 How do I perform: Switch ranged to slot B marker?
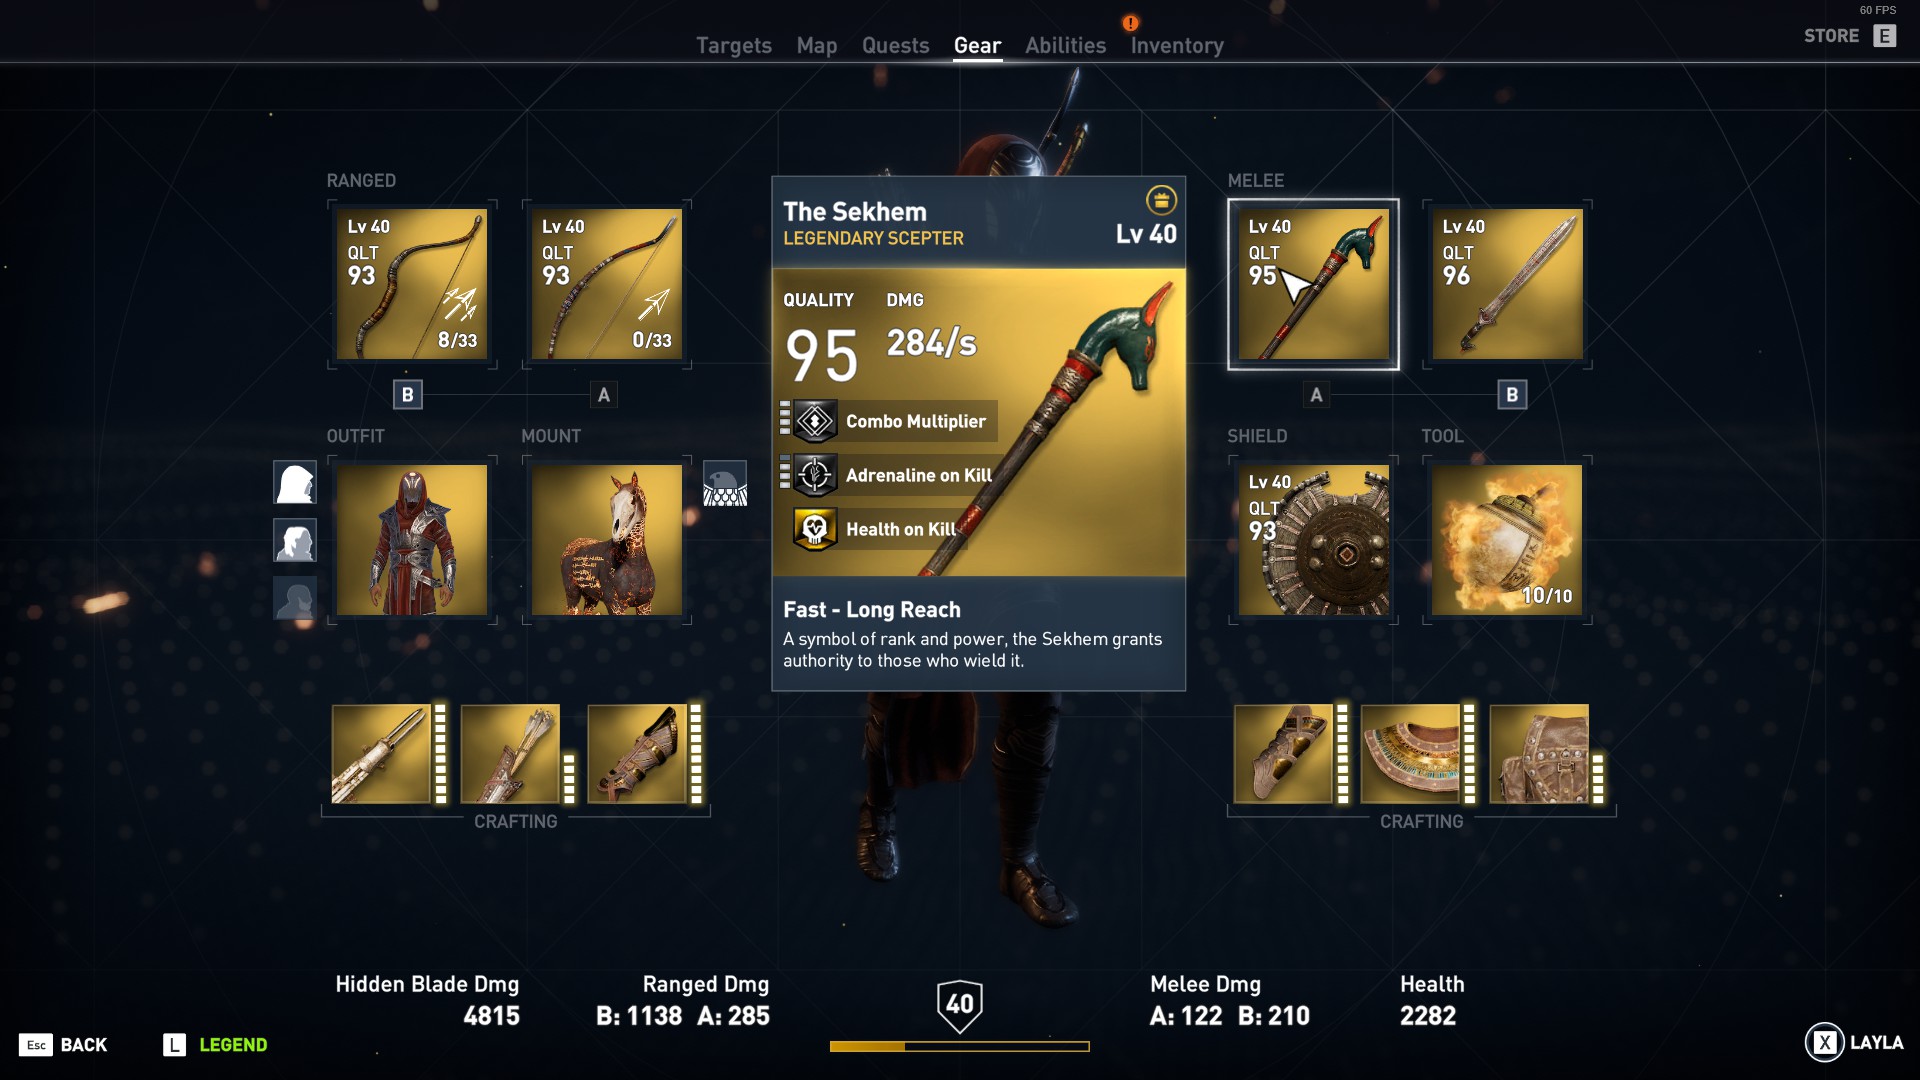click(x=407, y=394)
